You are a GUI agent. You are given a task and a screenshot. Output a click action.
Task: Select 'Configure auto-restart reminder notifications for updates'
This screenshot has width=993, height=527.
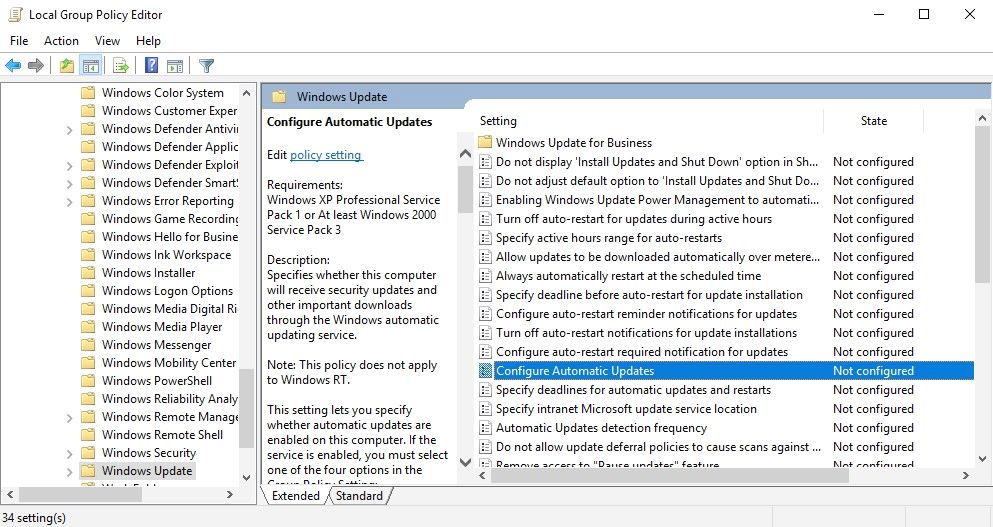coord(646,314)
